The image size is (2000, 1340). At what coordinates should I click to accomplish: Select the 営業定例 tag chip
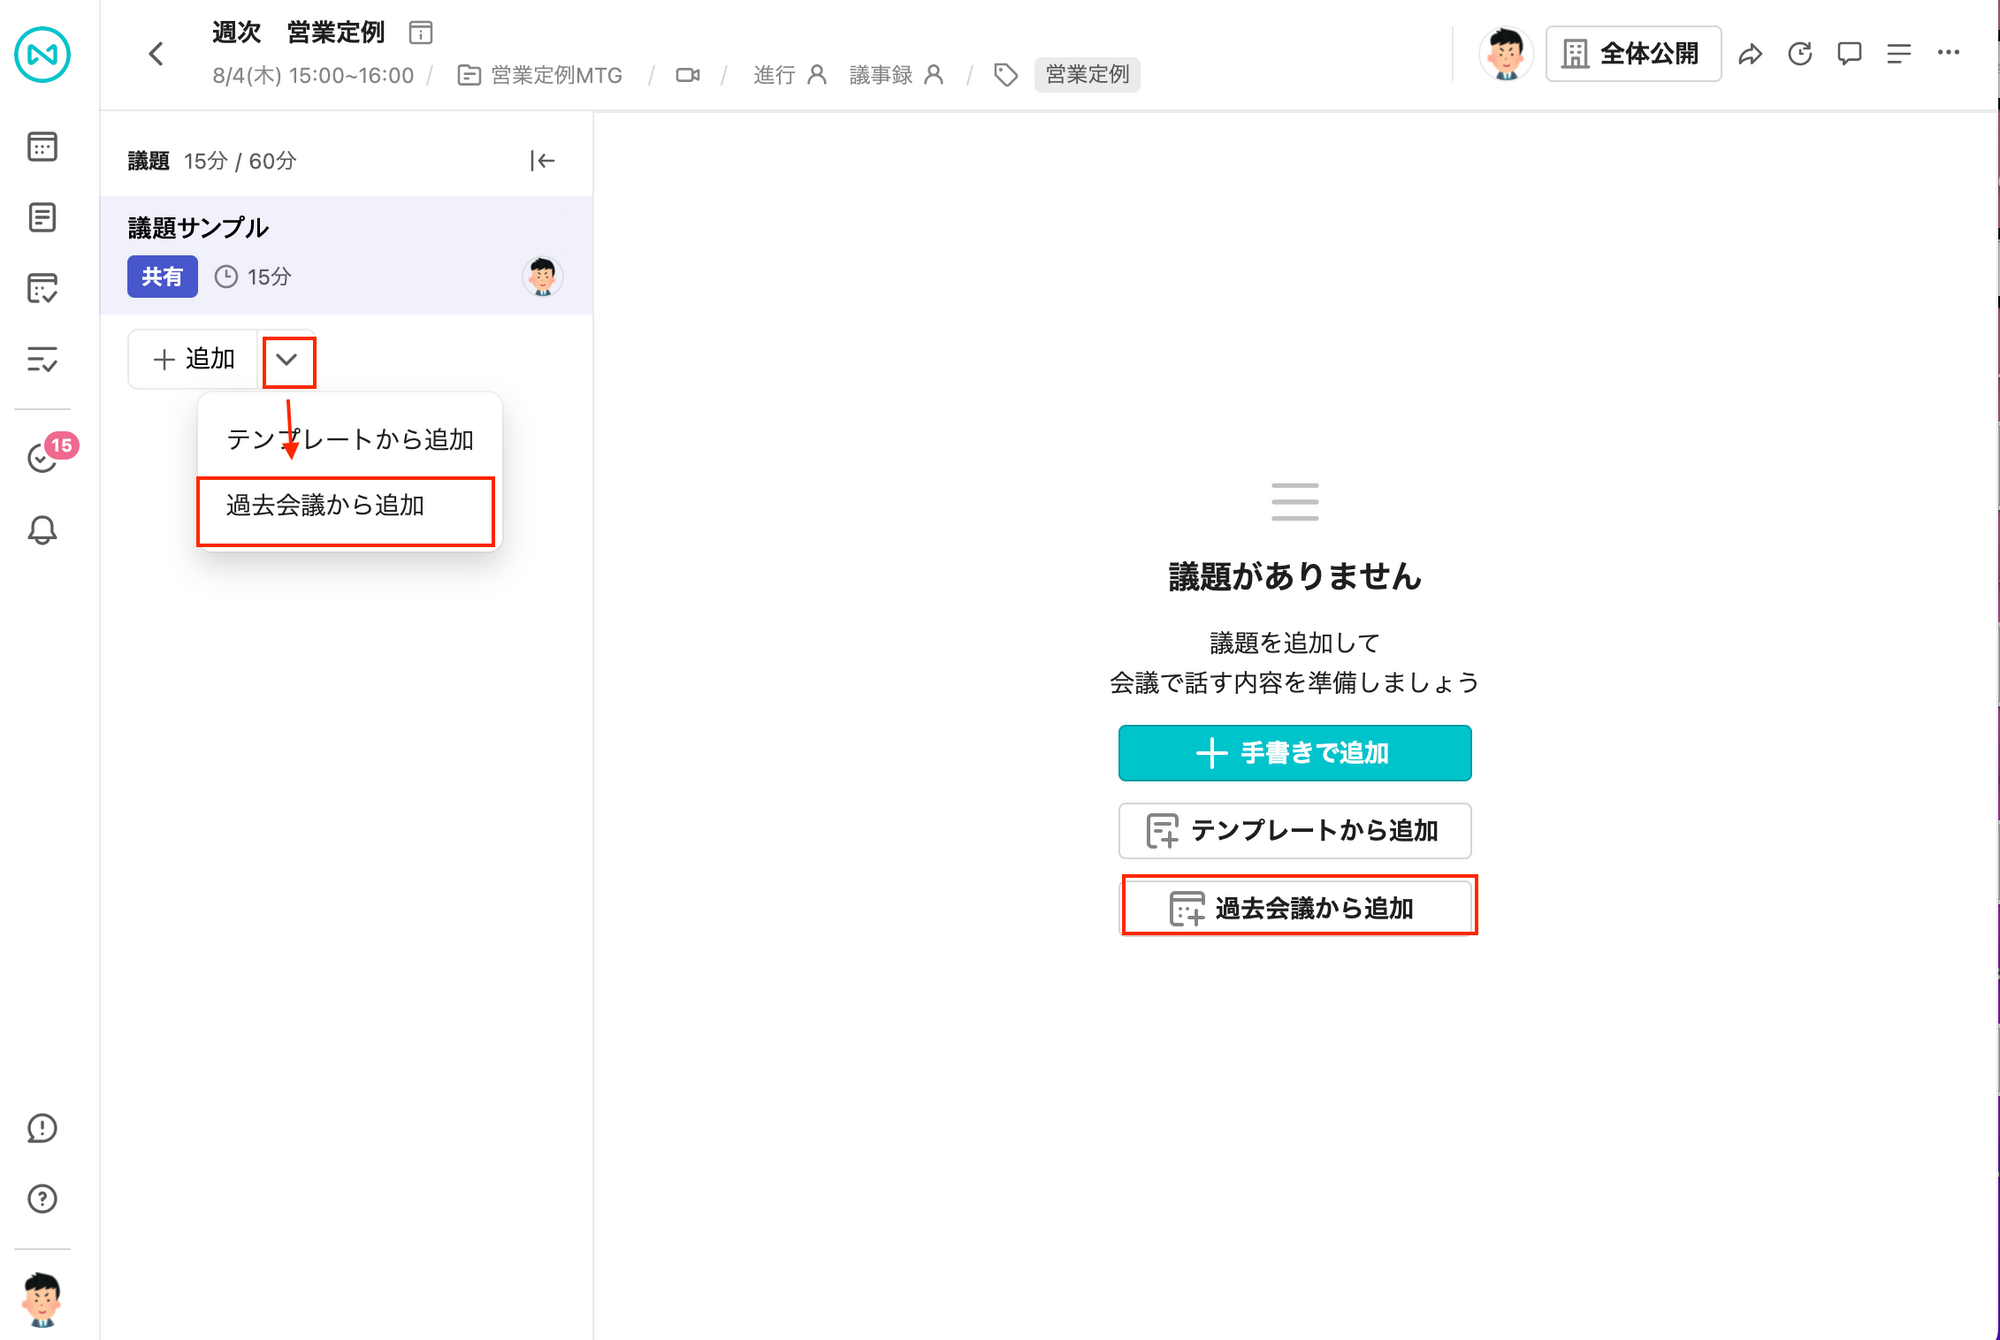pyautogui.click(x=1087, y=75)
